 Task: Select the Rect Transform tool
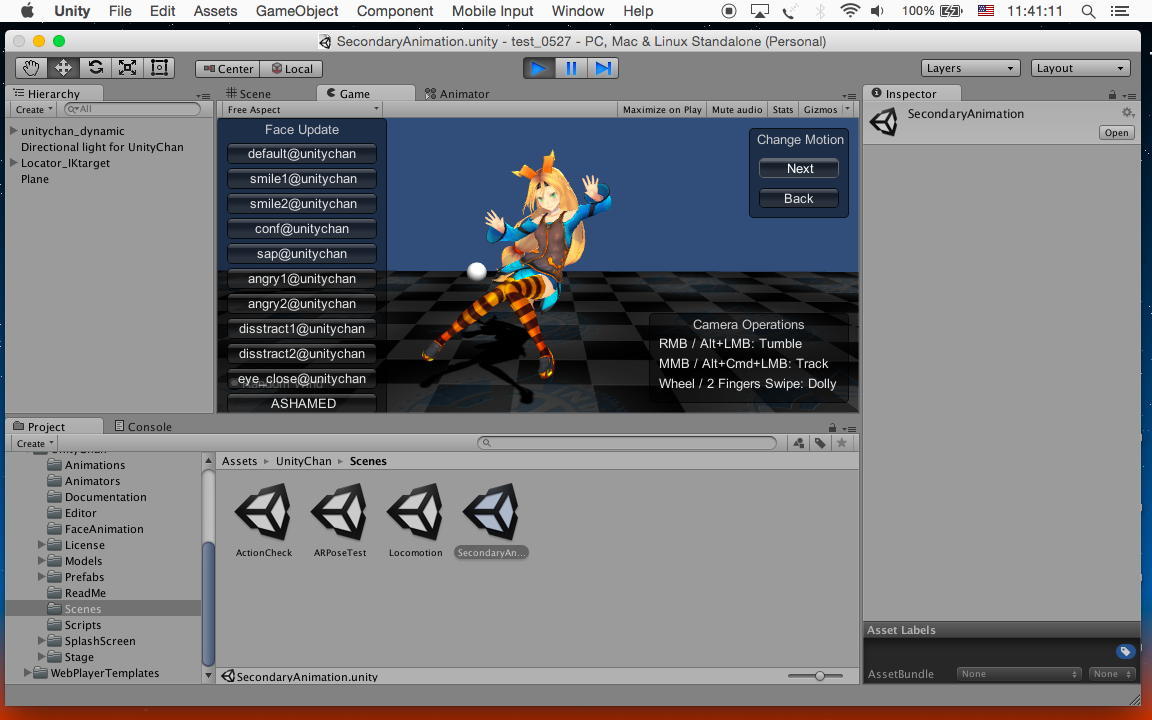[159, 68]
